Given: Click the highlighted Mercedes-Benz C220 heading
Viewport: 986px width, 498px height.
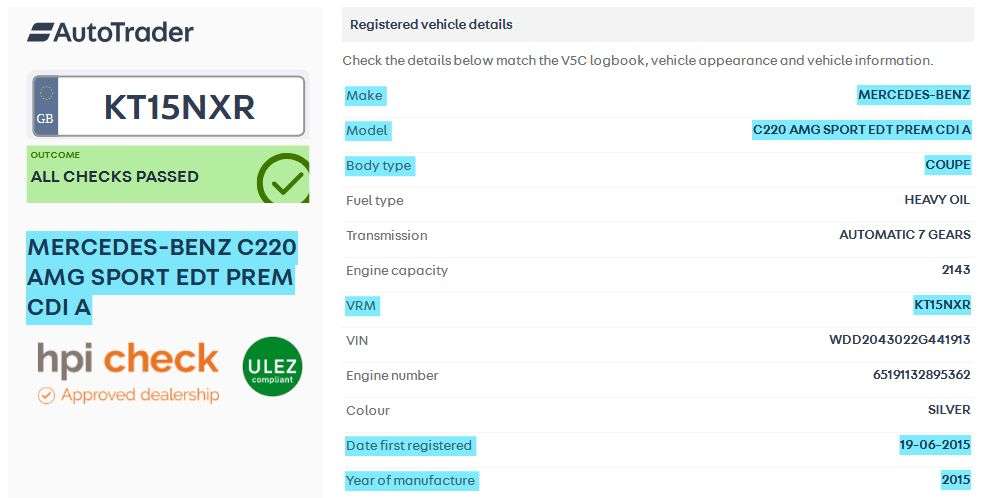Looking at the screenshot, I should pyautogui.click(x=161, y=277).
